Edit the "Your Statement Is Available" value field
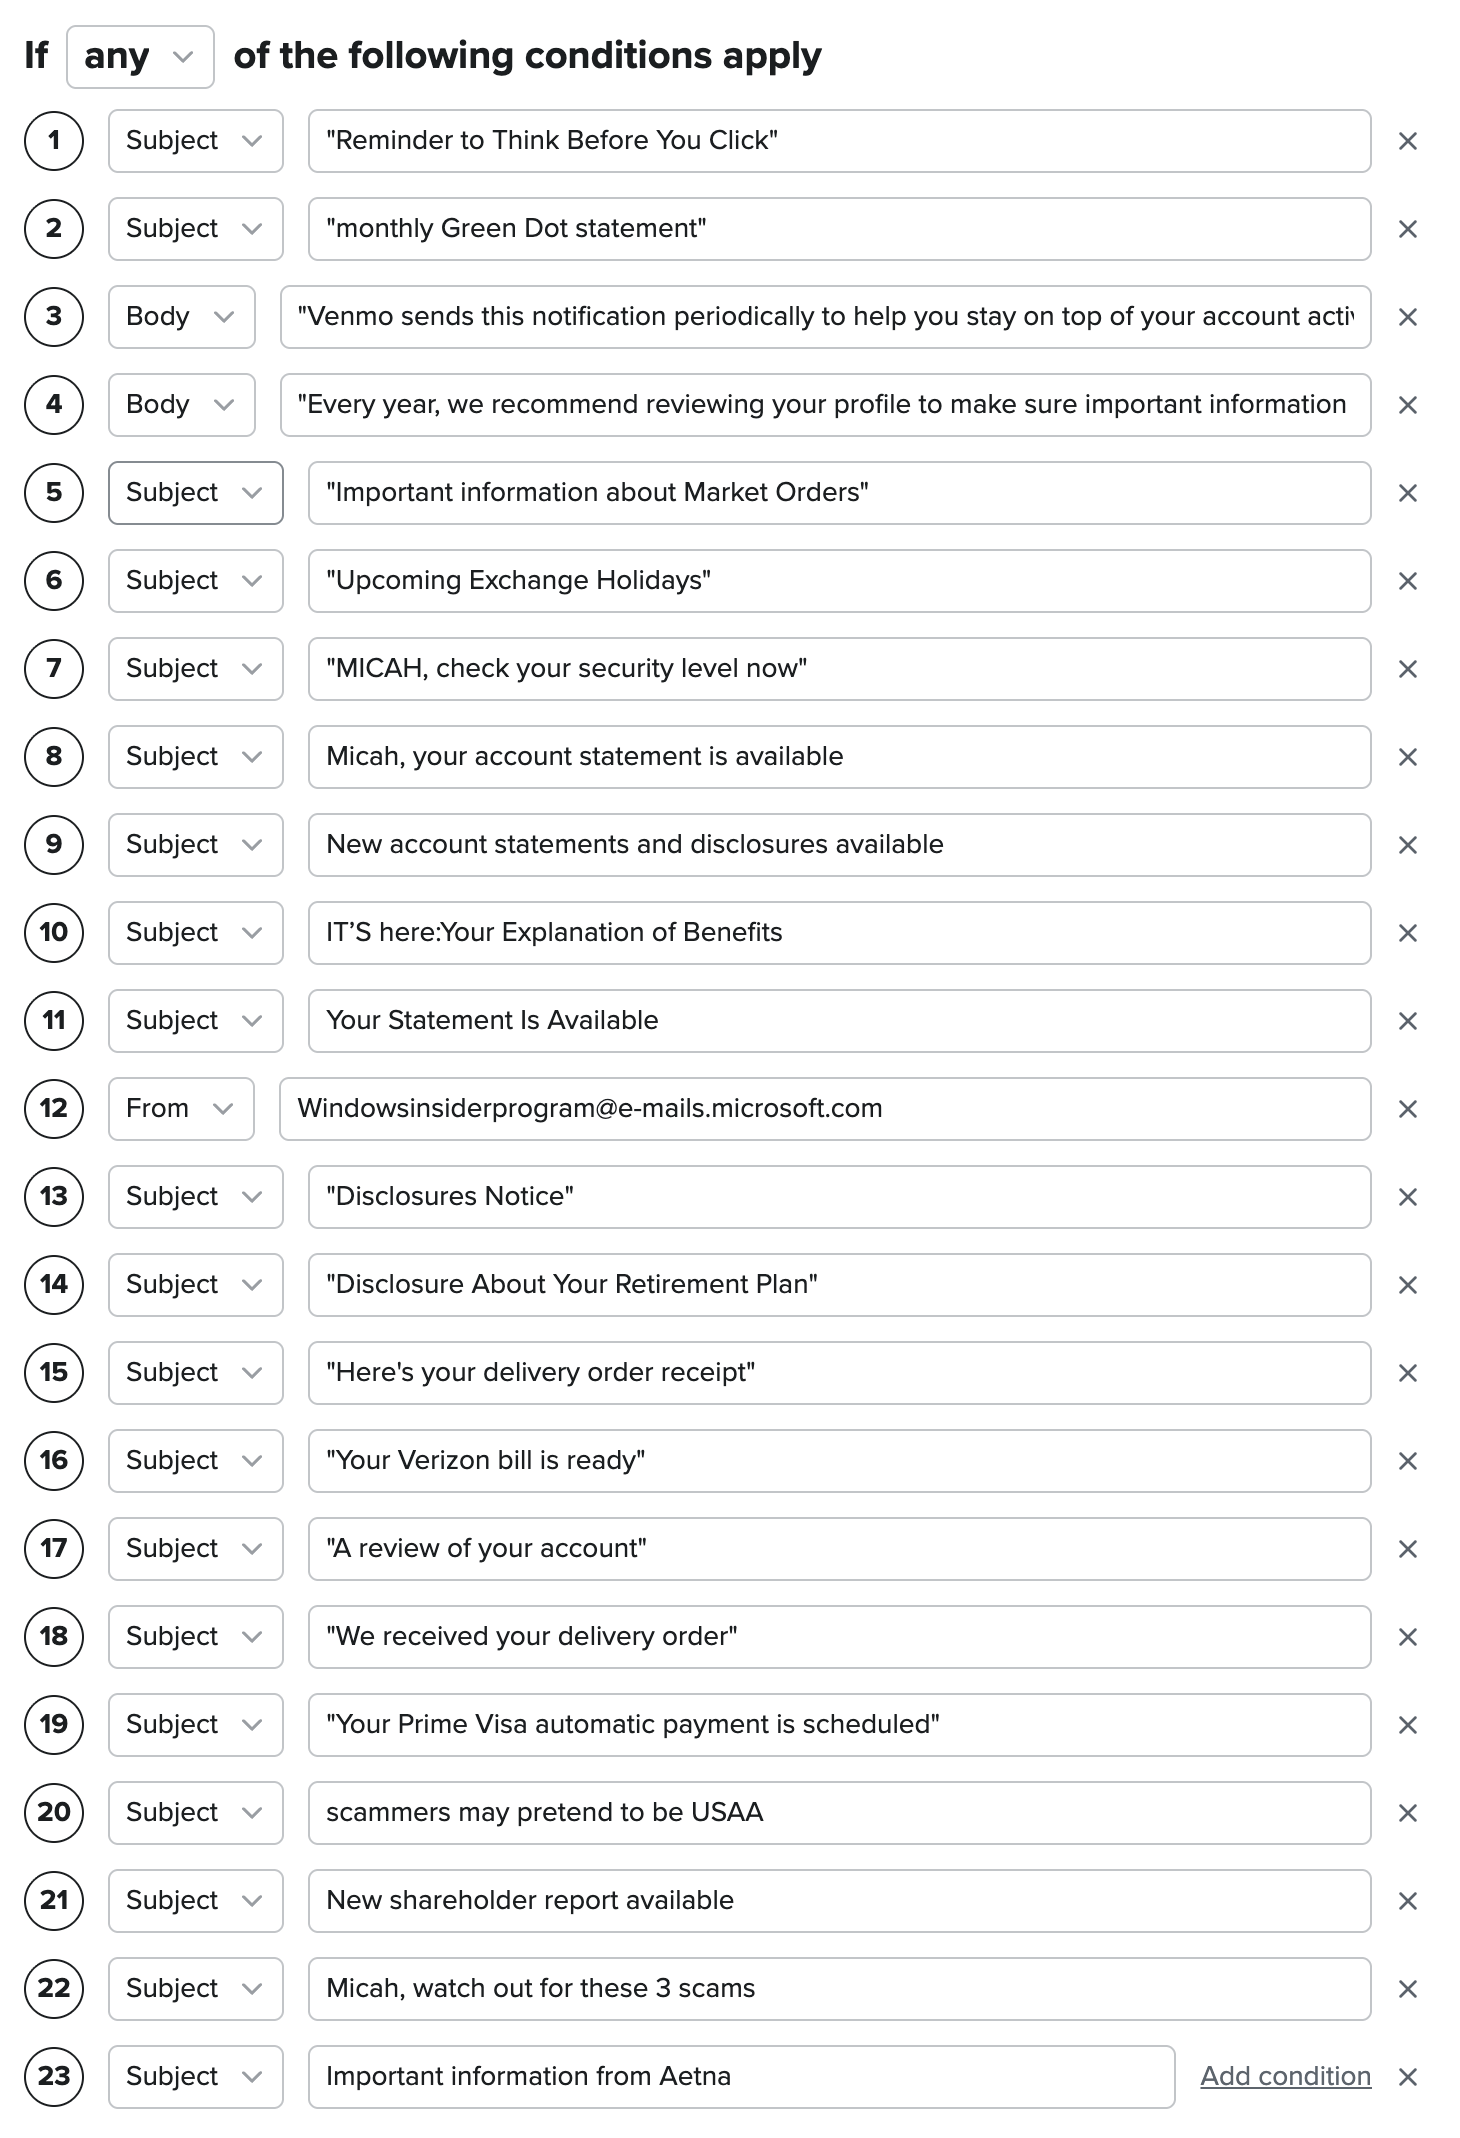 (839, 1021)
